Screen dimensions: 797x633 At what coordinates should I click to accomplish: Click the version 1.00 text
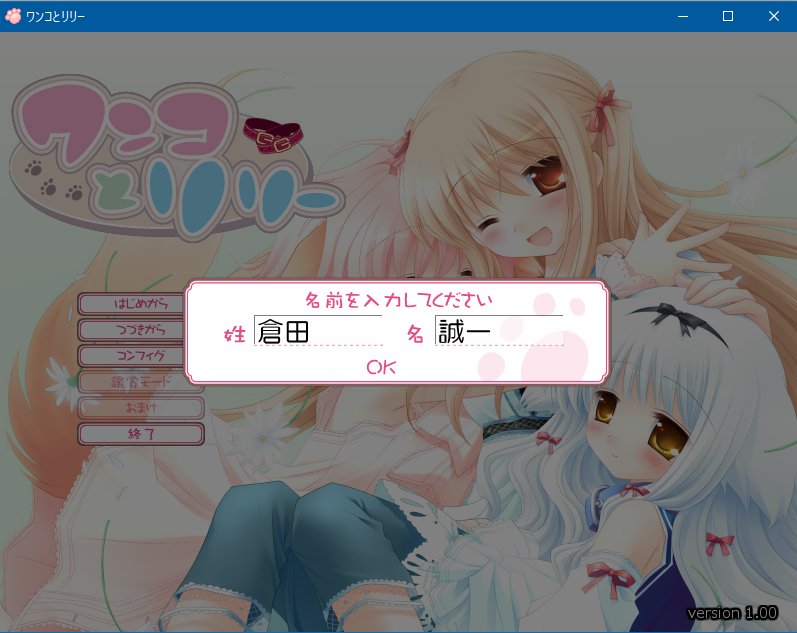coord(732,613)
